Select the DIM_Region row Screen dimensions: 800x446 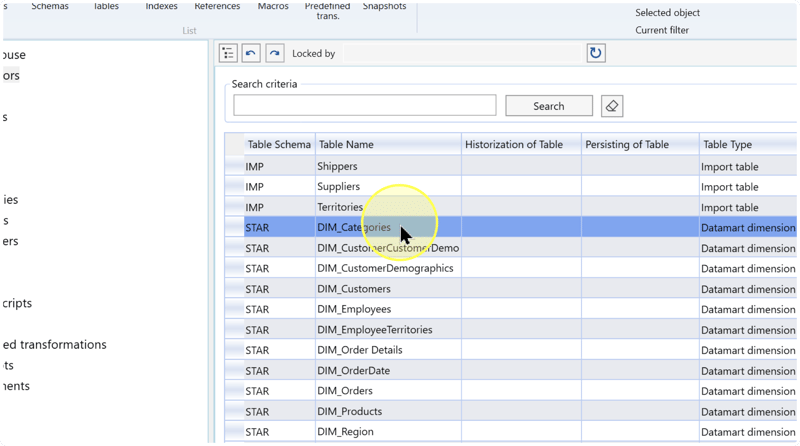coord(510,432)
